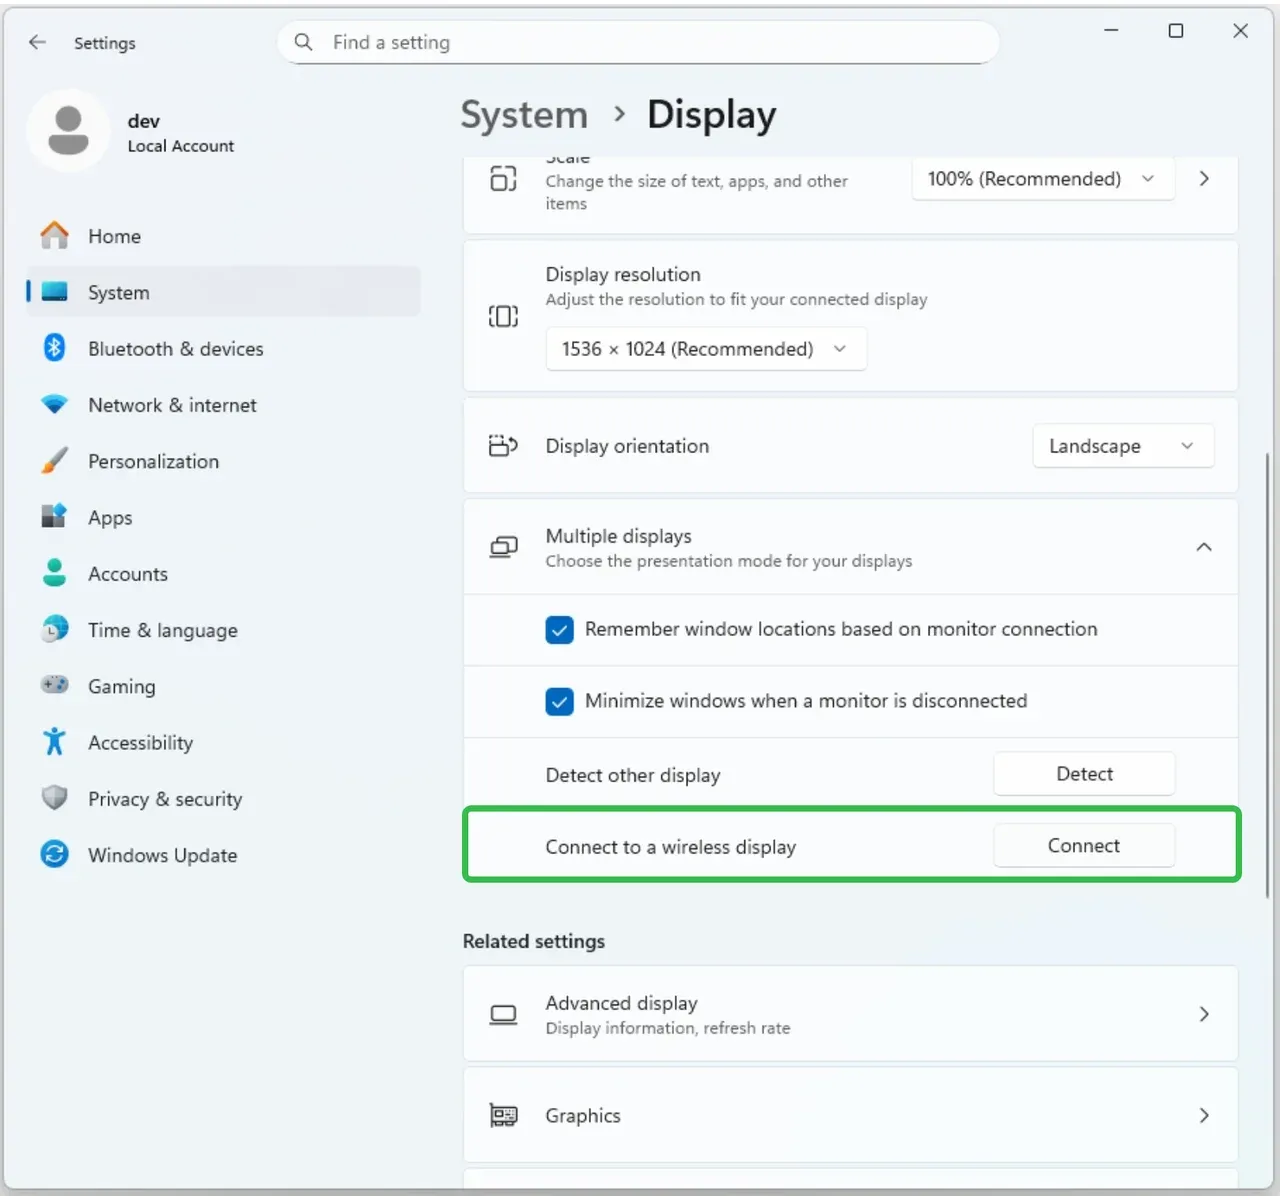Open Apps page from sidebar
This screenshot has height=1196, width=1280.
[x=224, y=517]
